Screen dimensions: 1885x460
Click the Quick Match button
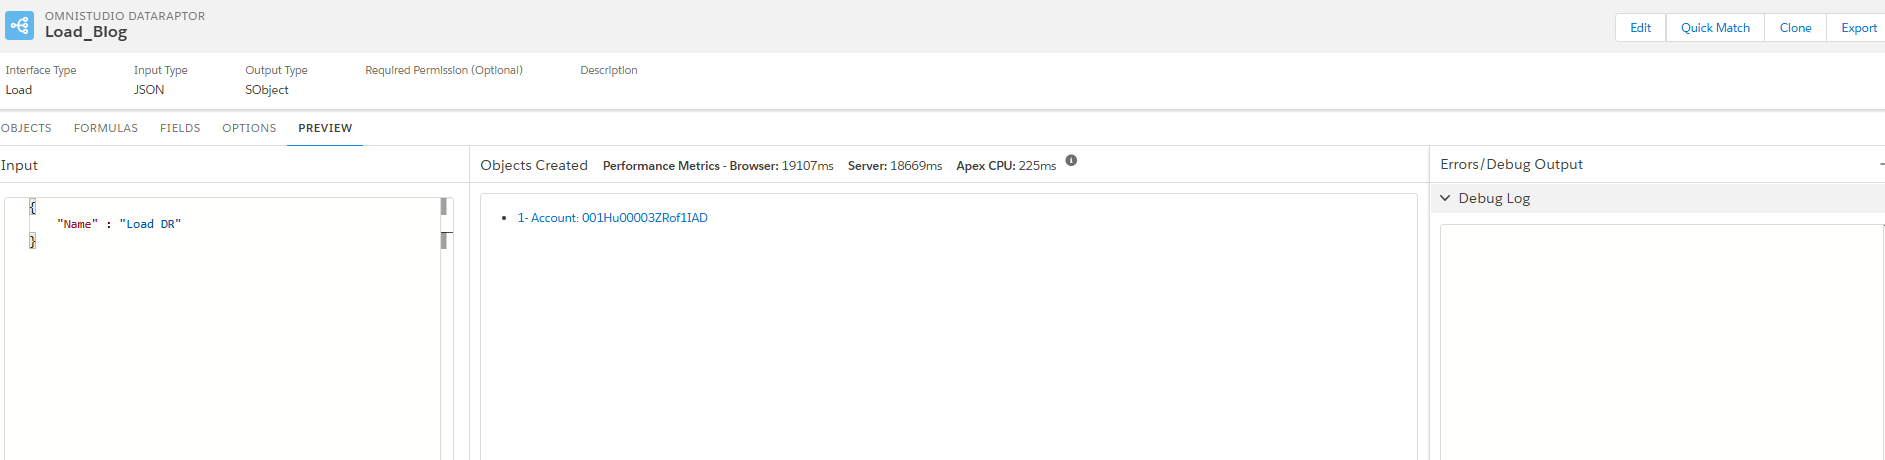click(1715, 28)
